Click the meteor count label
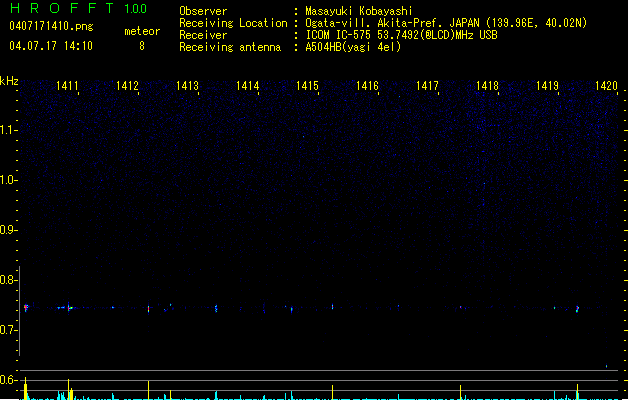This screenshot has height=400, width=629. click(x=142, y=31)
